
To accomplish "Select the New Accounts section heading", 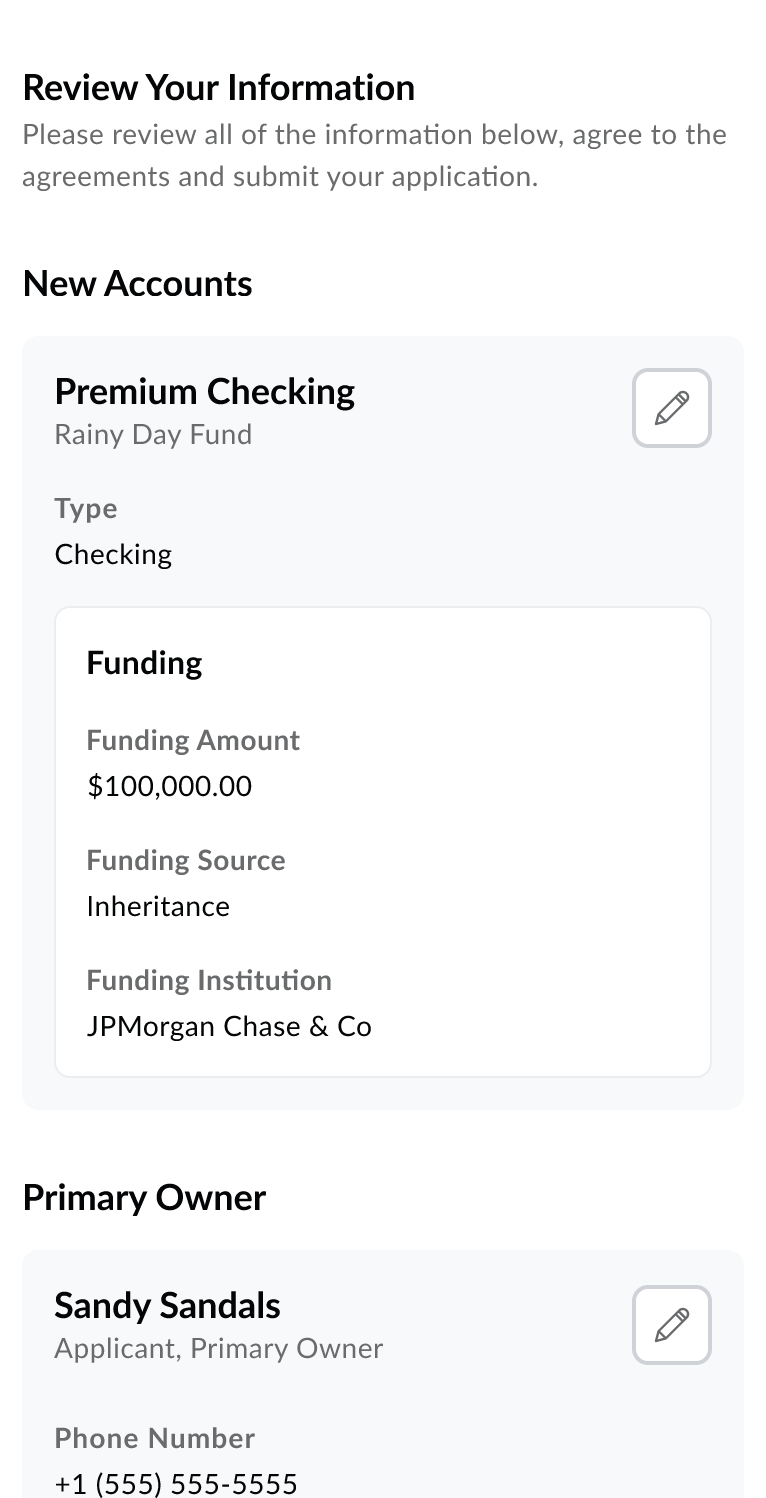I will [x=137, y=284].
